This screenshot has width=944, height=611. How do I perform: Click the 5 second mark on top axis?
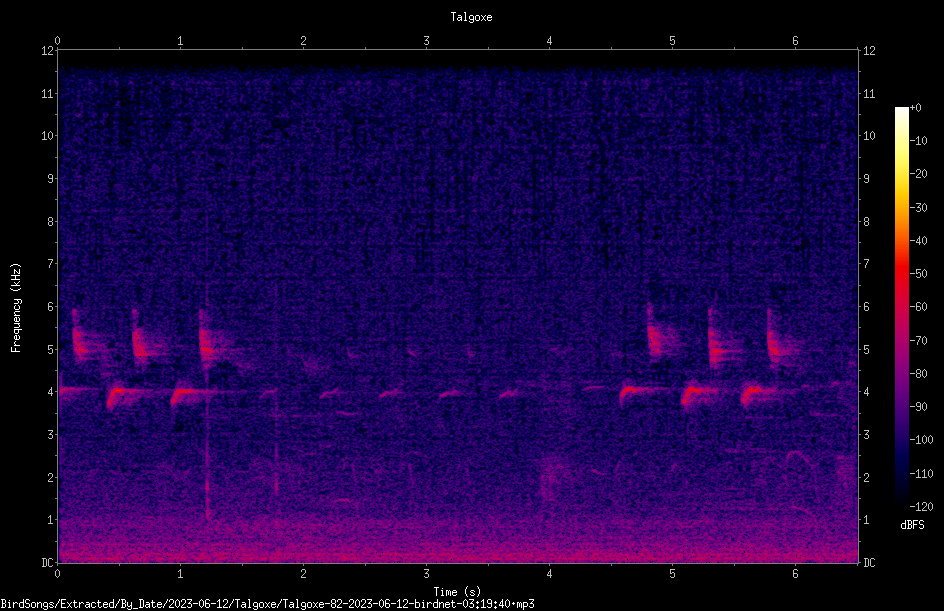click(x=672, y=41)
